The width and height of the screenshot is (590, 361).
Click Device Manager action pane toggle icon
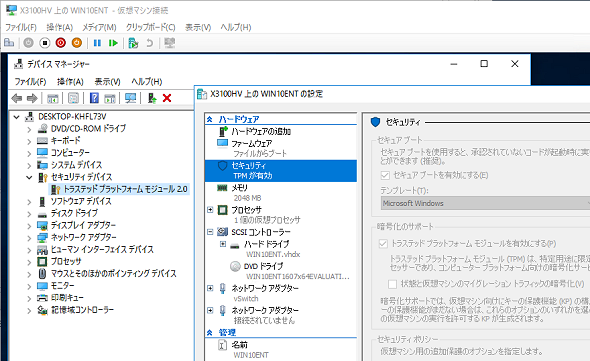109,99
